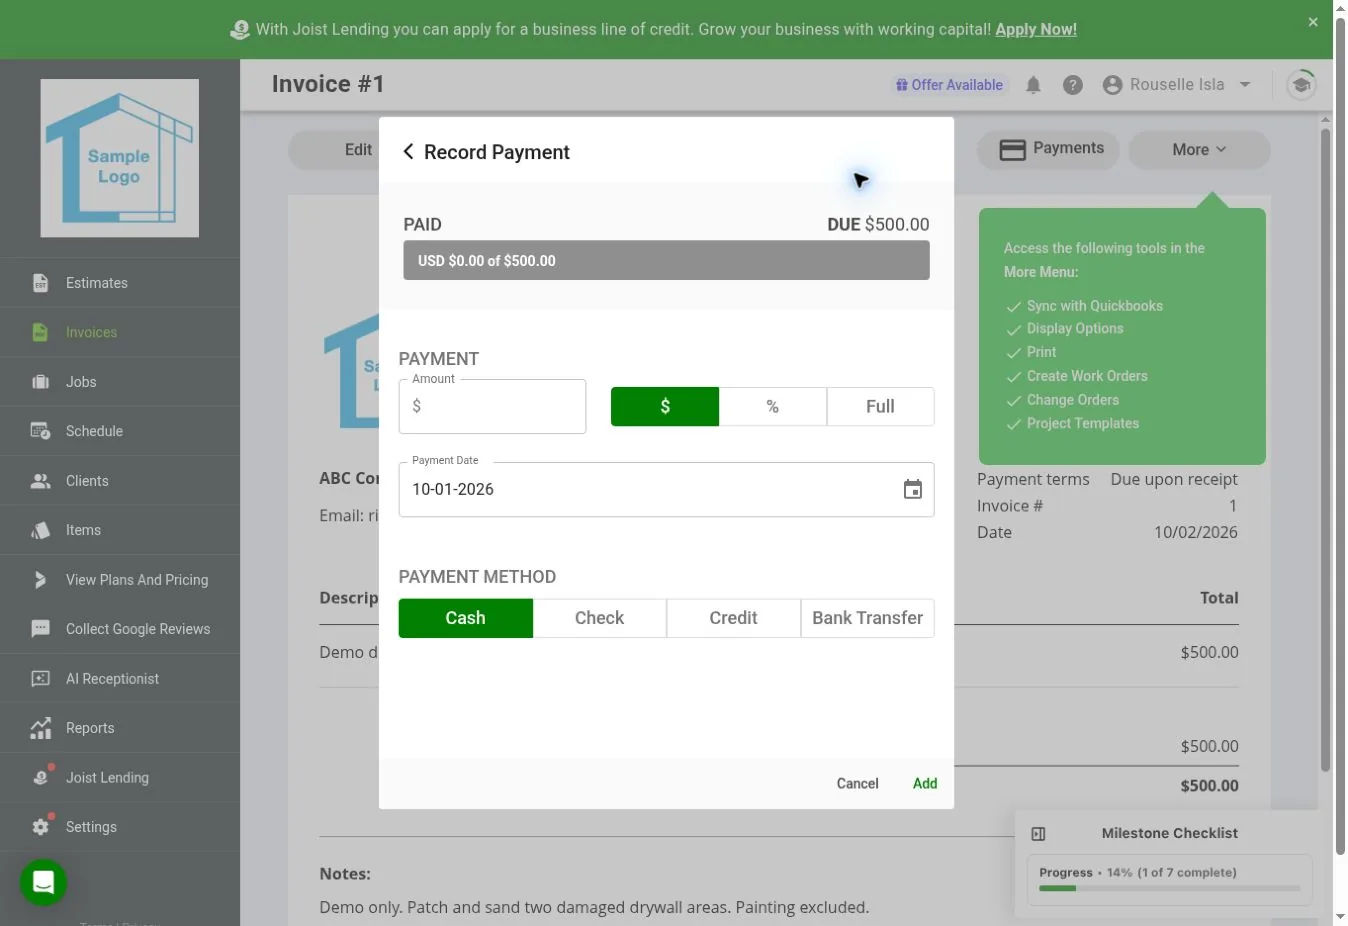Click the Milestone Checklist title

tap(1169, 833)
